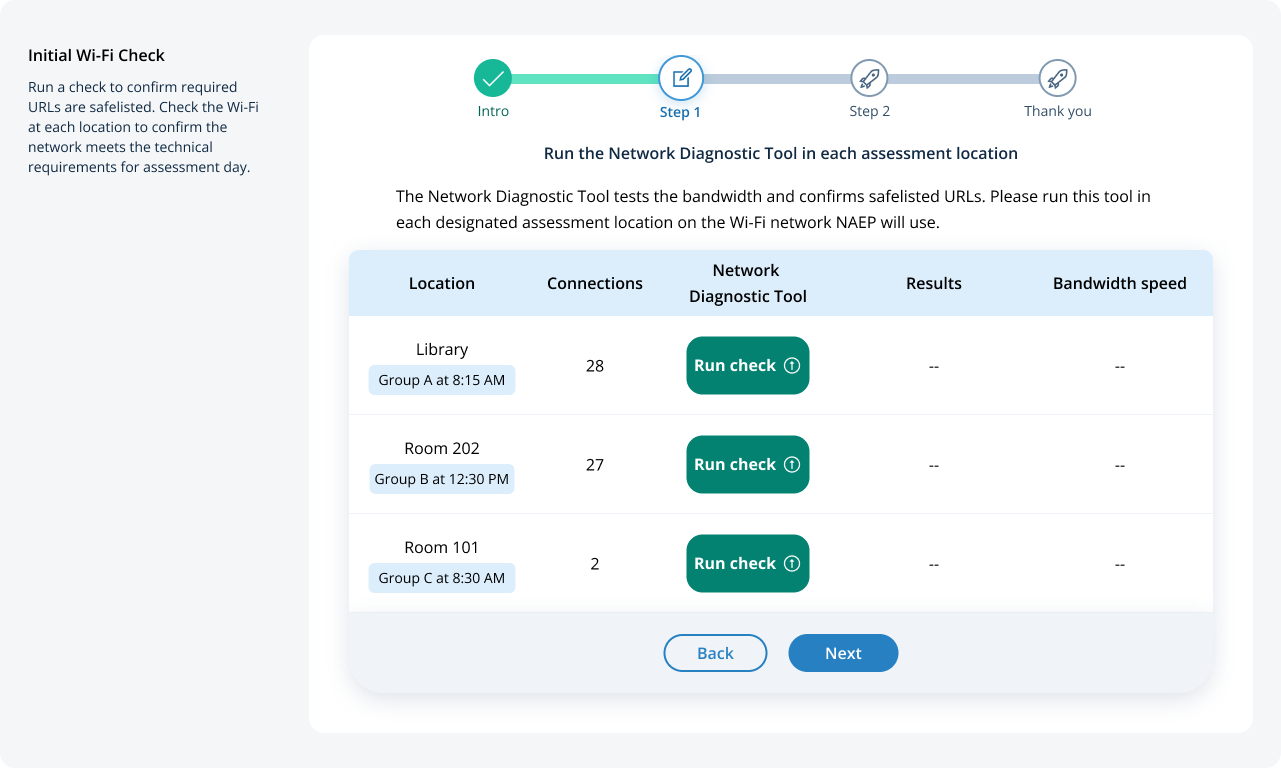Viewport: 1281px width, 768px height.
Task: Click the progress bar between Intro and Step 1
Action: click(x=585, y=78)
